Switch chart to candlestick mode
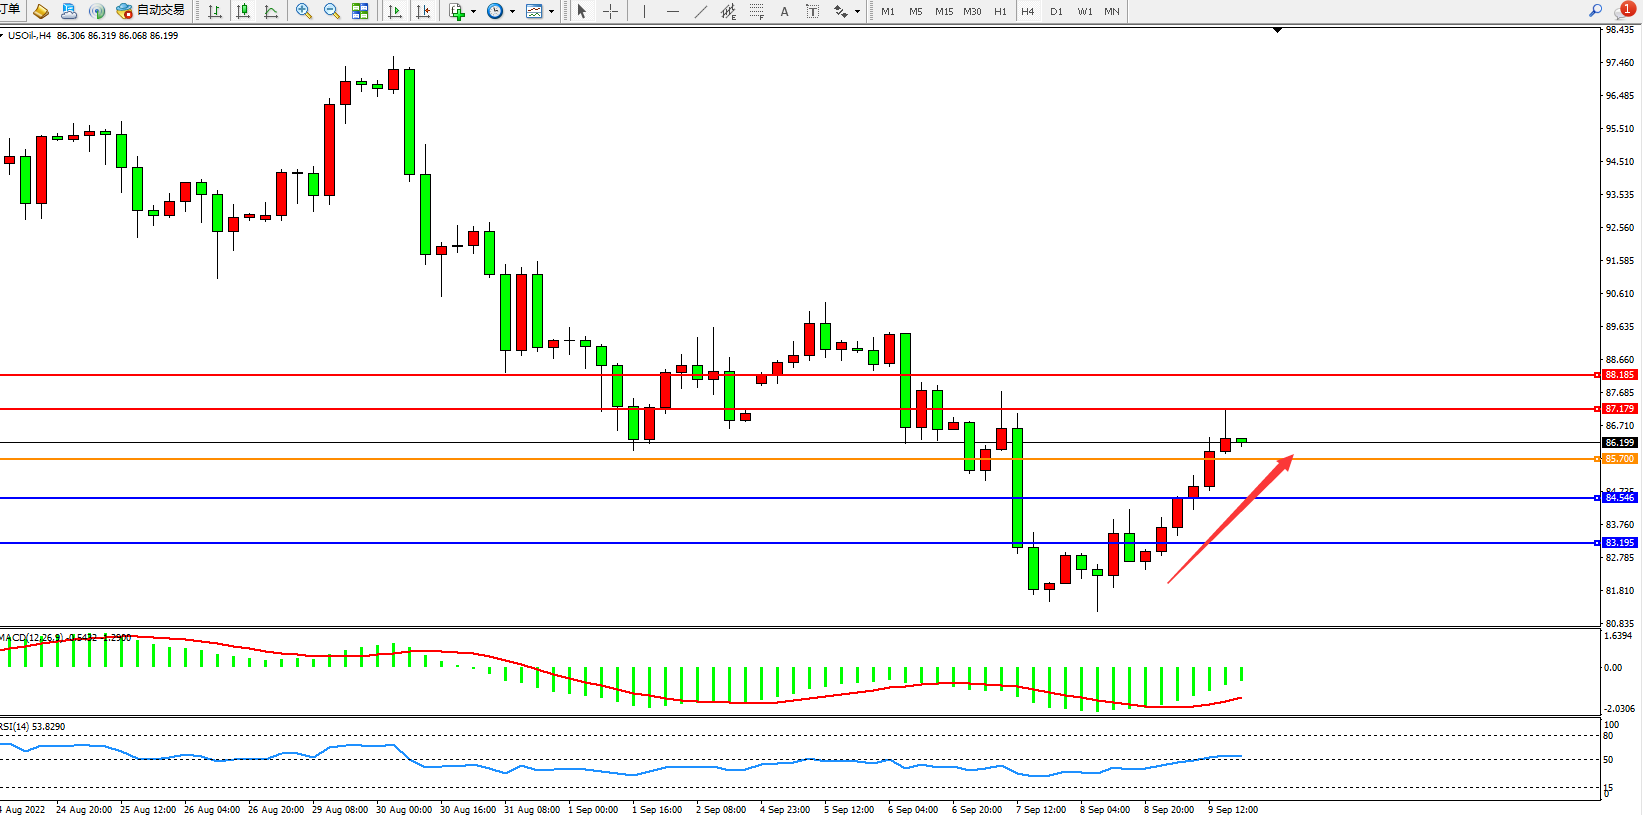 click(243, 11)
